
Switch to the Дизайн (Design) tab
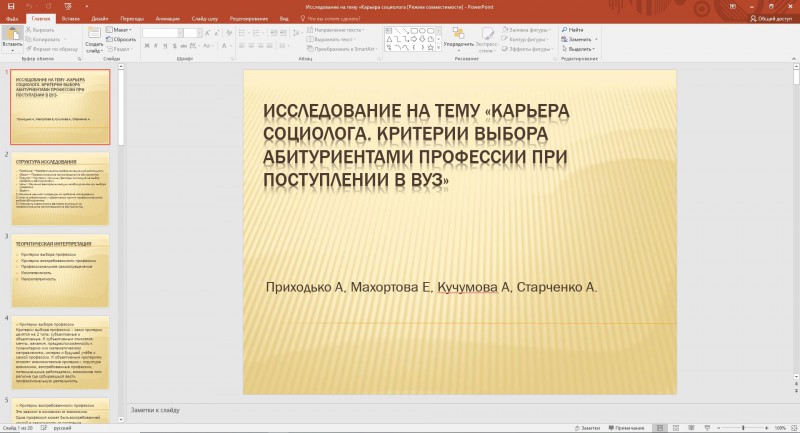(99, 18)
